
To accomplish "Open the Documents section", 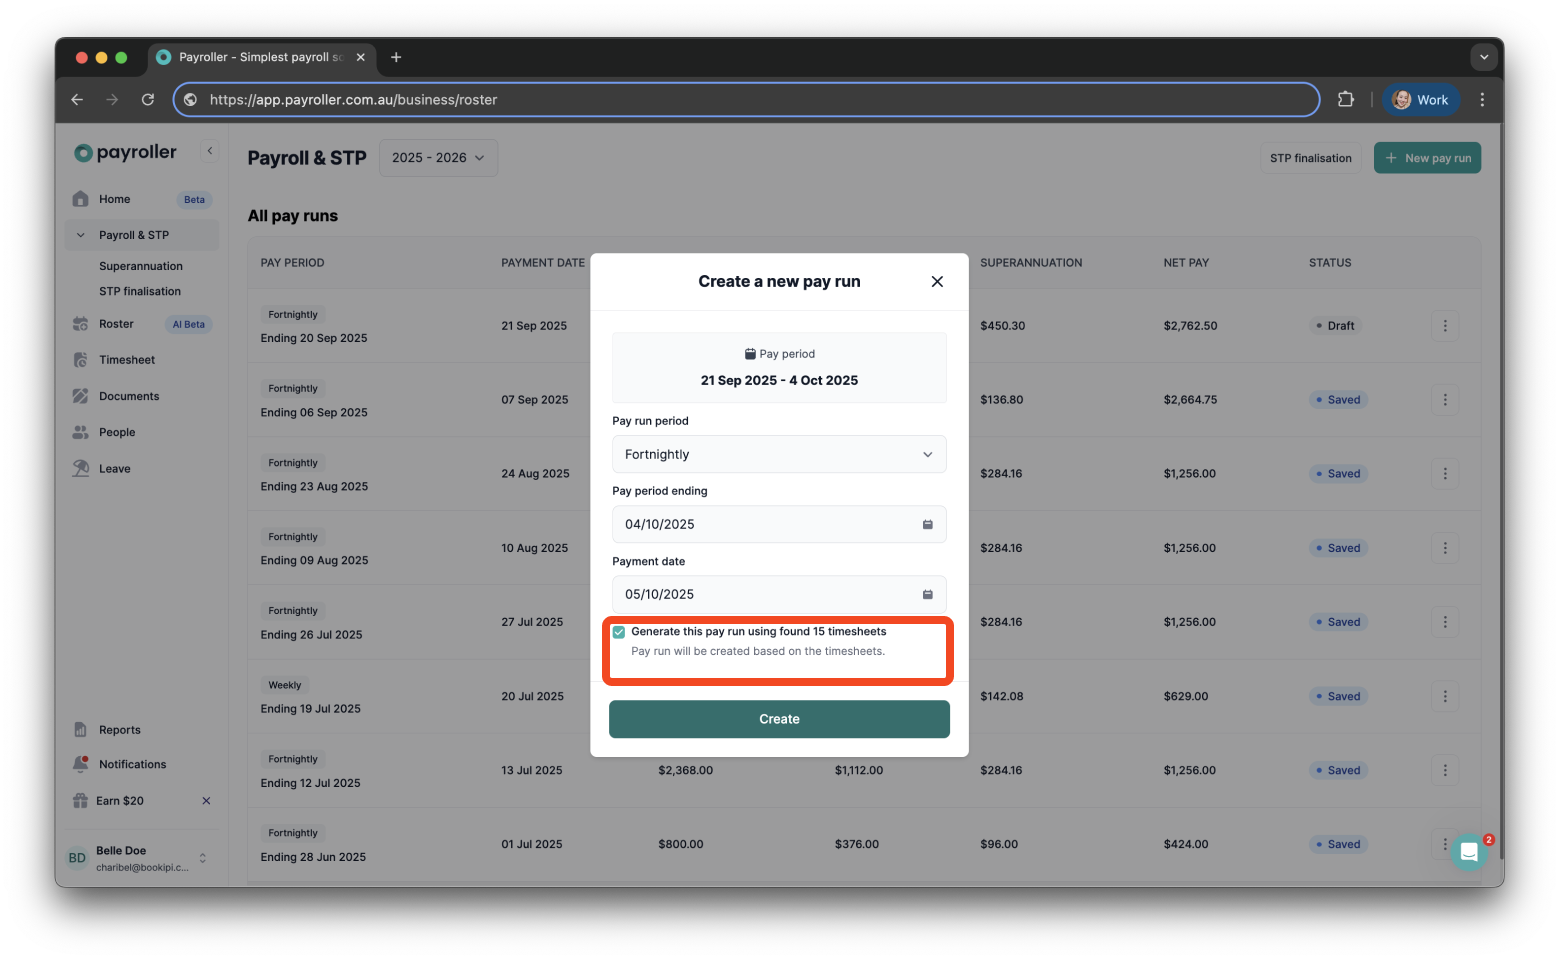I will pos(128,395).
